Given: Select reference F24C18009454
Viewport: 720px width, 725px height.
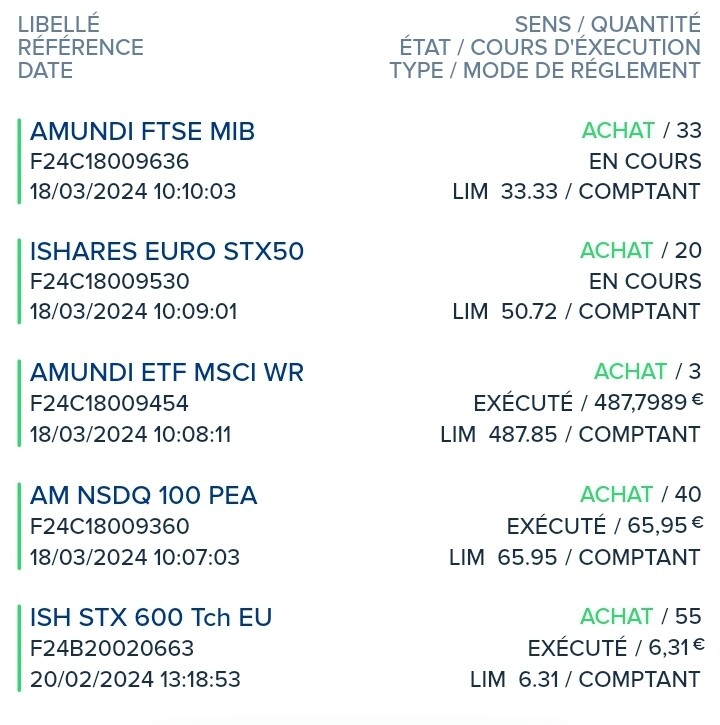Looking at the screenshot, I should [109, 404].
